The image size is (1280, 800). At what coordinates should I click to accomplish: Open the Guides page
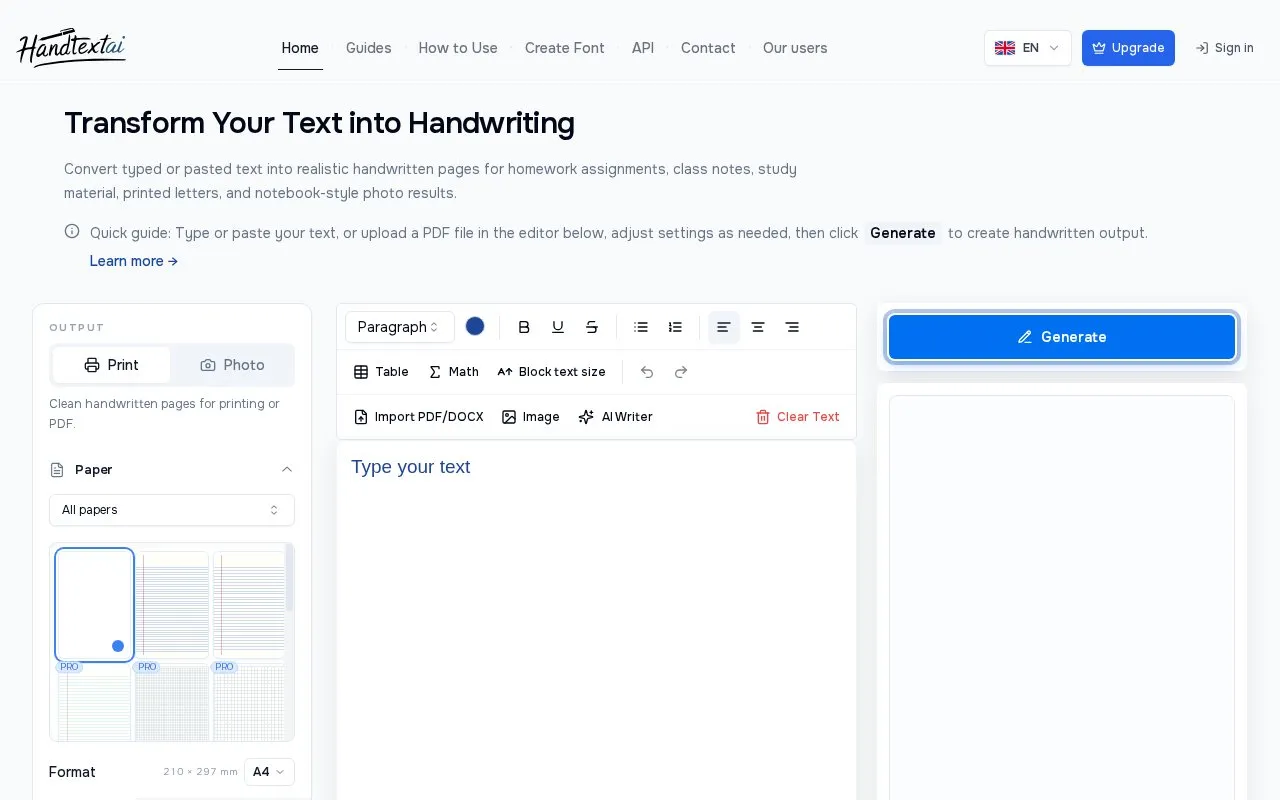click(369, 48)
